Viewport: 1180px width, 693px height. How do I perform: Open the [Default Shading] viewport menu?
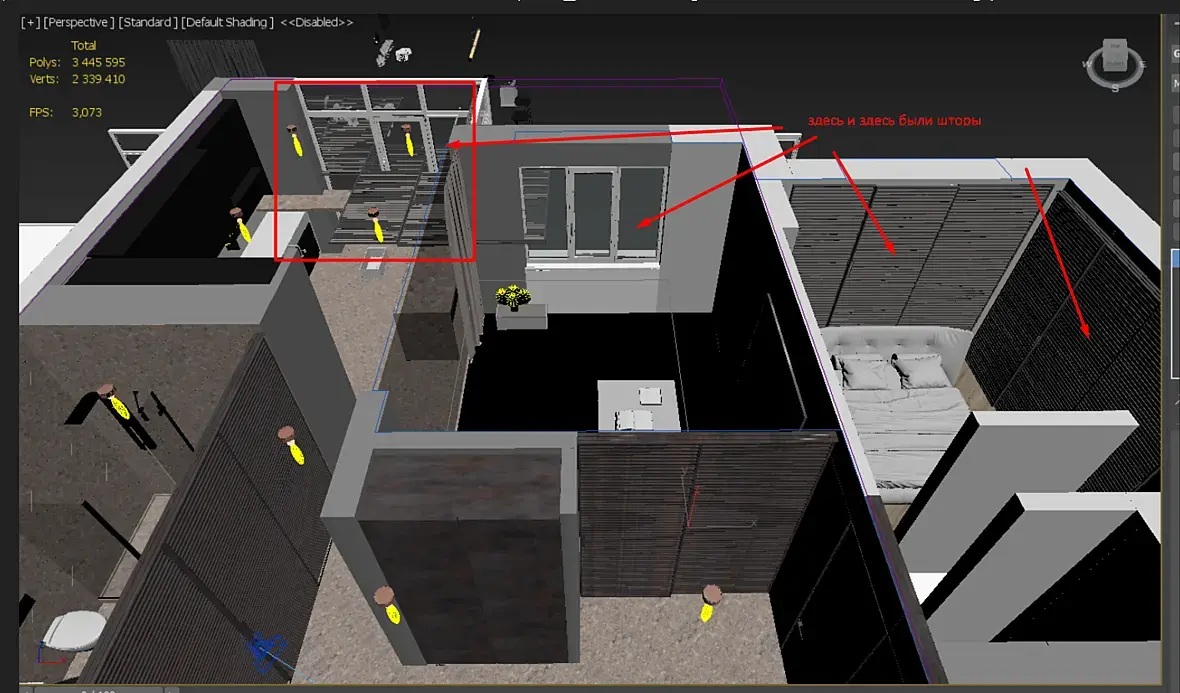227,23
